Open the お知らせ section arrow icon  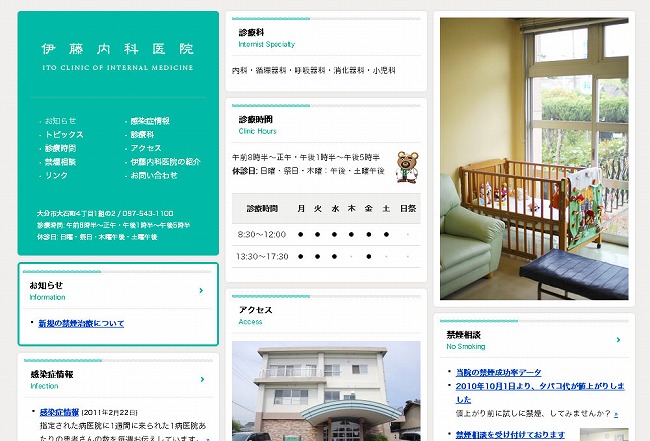201,291
